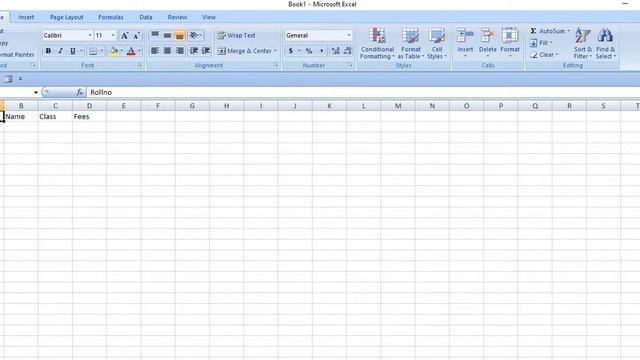The height and width of the screenshot is (360, 640).
Task: Apply accounting dollar format
Action: [291, 51]
